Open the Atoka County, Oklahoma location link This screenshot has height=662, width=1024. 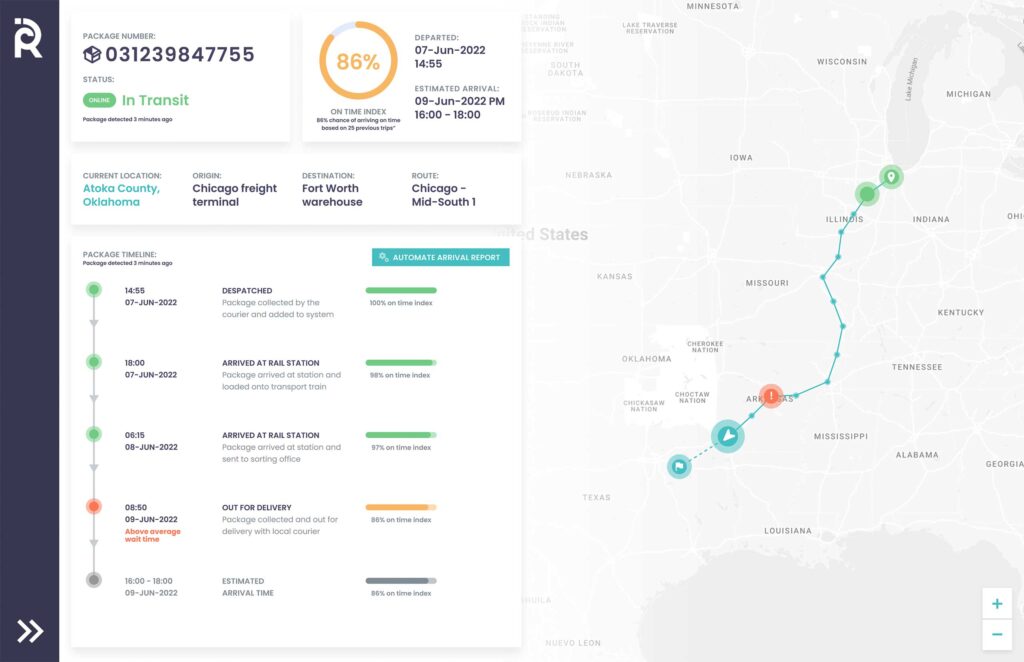(121, 195)
